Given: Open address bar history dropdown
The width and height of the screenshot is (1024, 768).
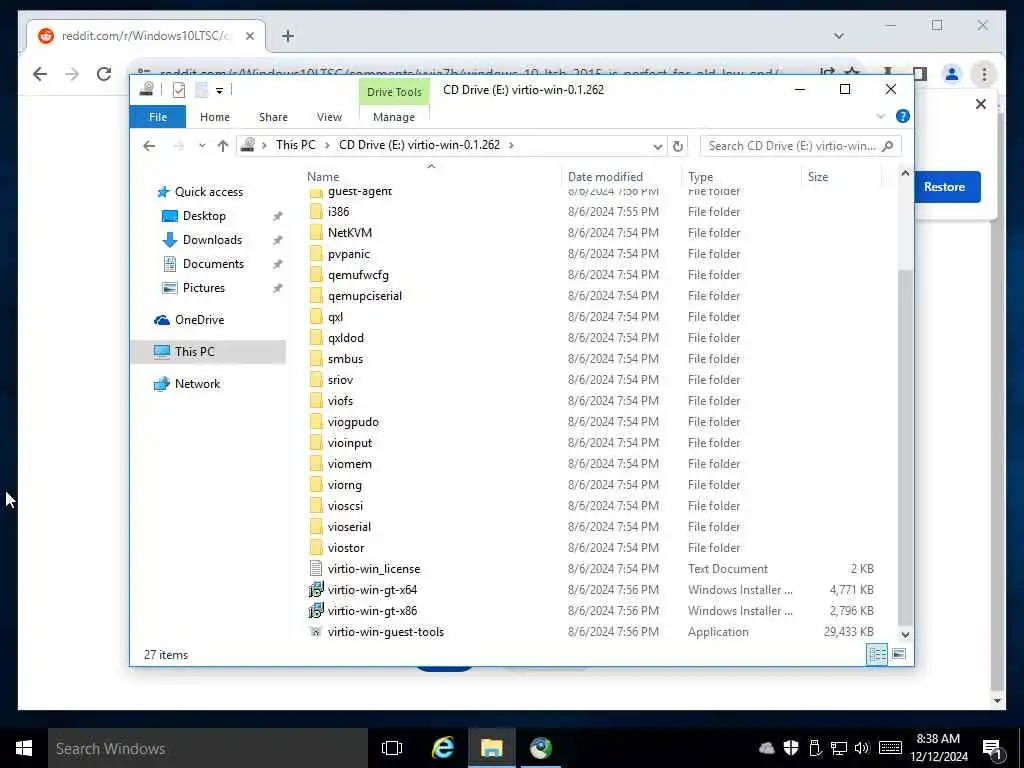Looking at the screenshot, I should point(658,146).
